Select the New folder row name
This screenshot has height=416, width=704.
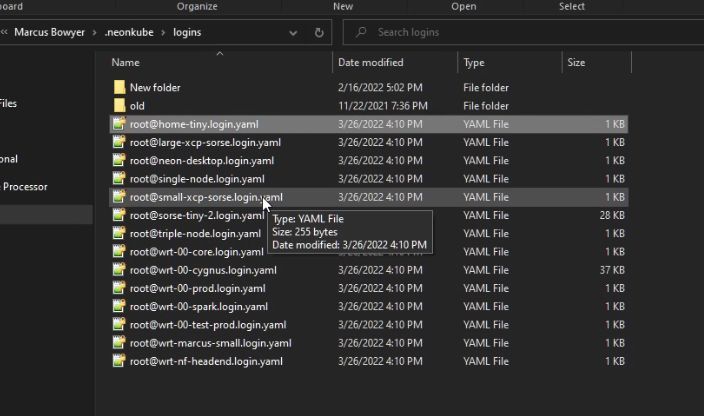[155, 88]
